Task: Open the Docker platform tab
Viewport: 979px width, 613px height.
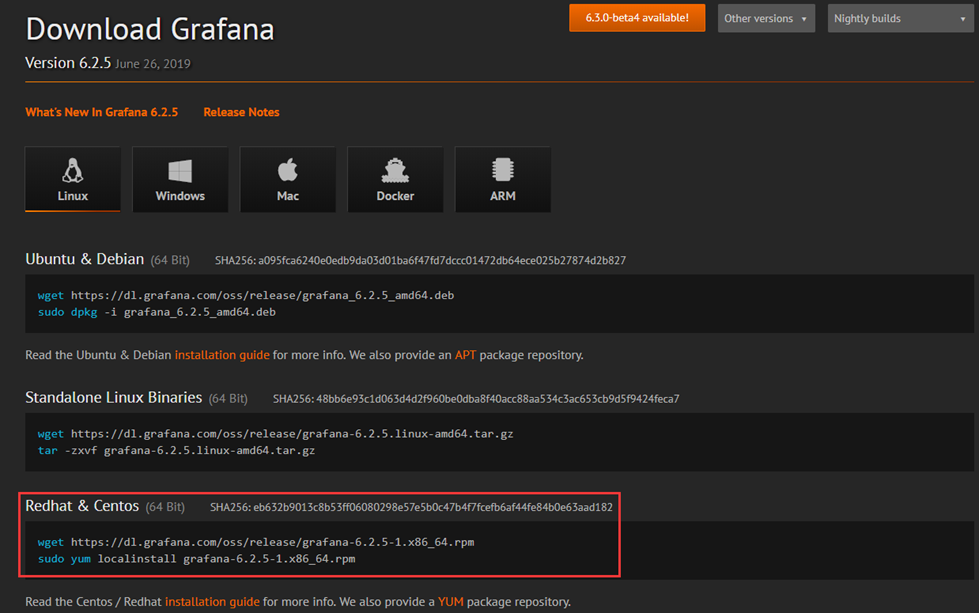Action: (x=395, y=179)
